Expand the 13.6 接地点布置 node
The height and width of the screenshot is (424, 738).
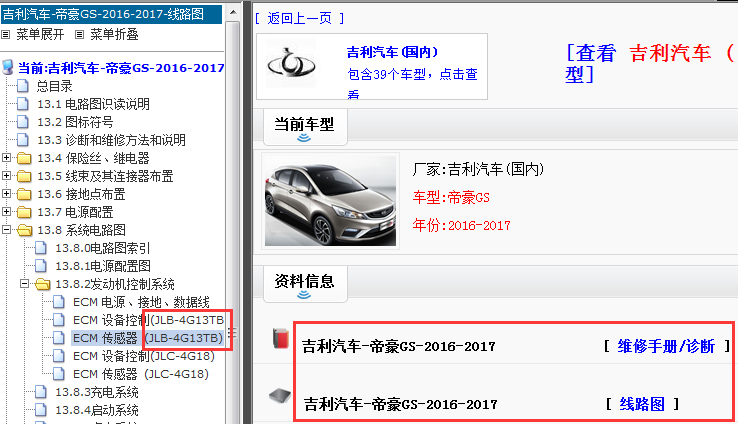coord(6,193)
